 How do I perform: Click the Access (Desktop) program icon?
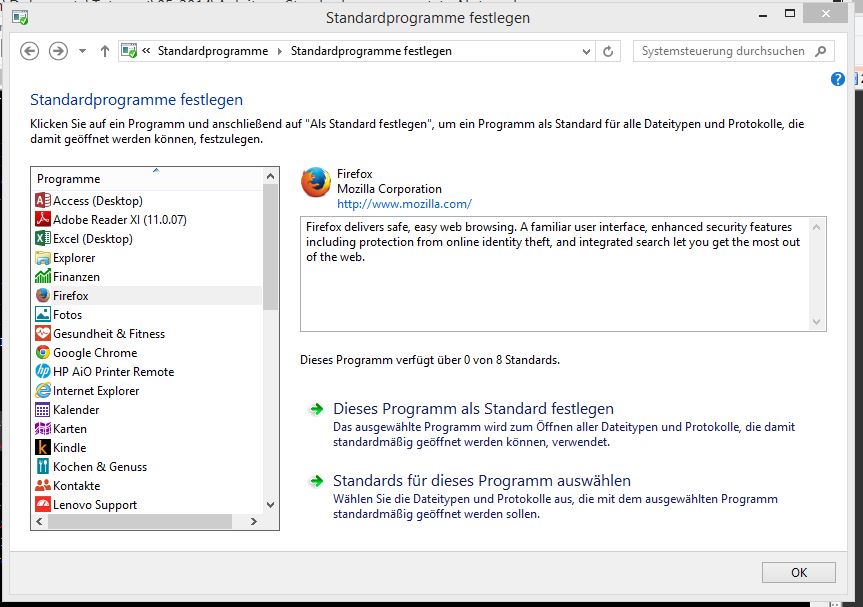(43, 201)
